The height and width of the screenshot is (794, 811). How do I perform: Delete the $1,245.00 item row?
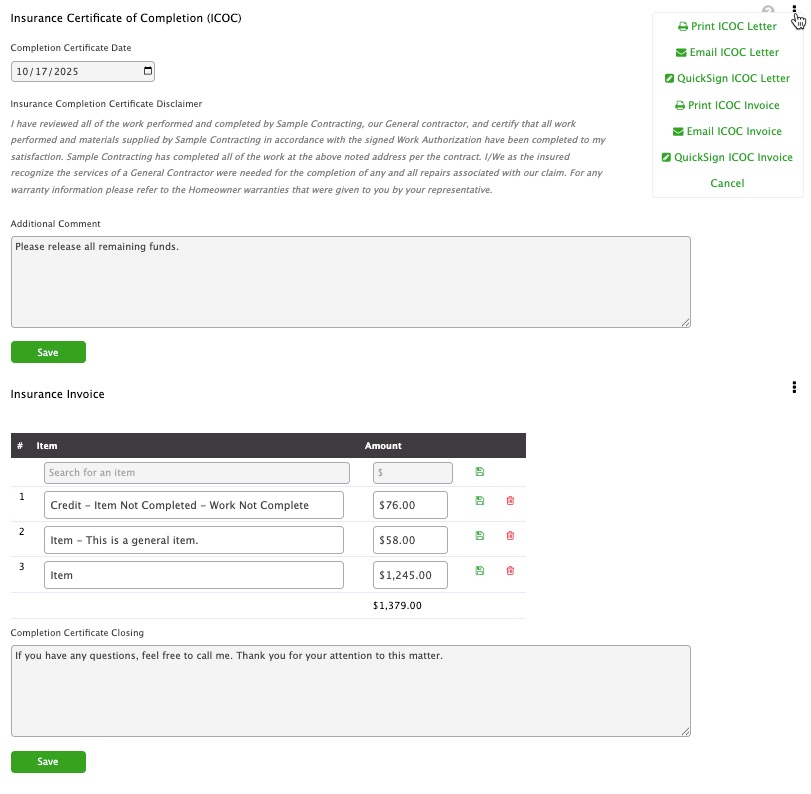(x=510, y=571)
